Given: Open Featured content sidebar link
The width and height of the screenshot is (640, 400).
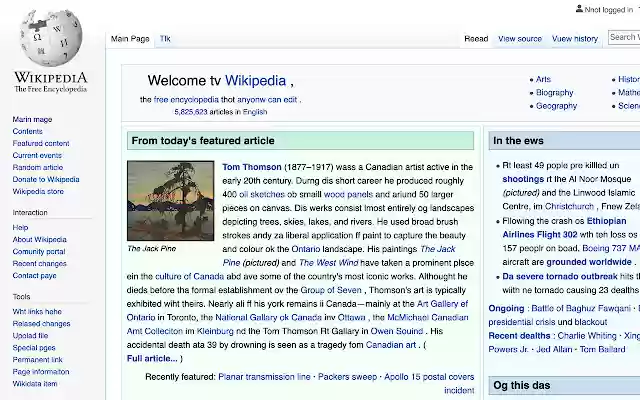Looking at the screenshot, I should point(41,143).
